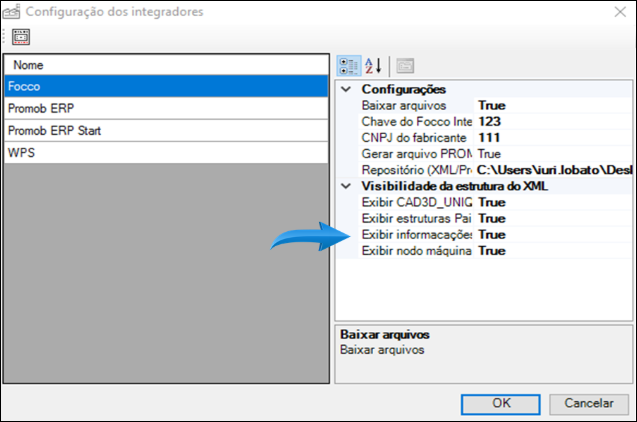Change the Gerar arquivo PROM True value
637x422 pixels.
click(552, 154)
